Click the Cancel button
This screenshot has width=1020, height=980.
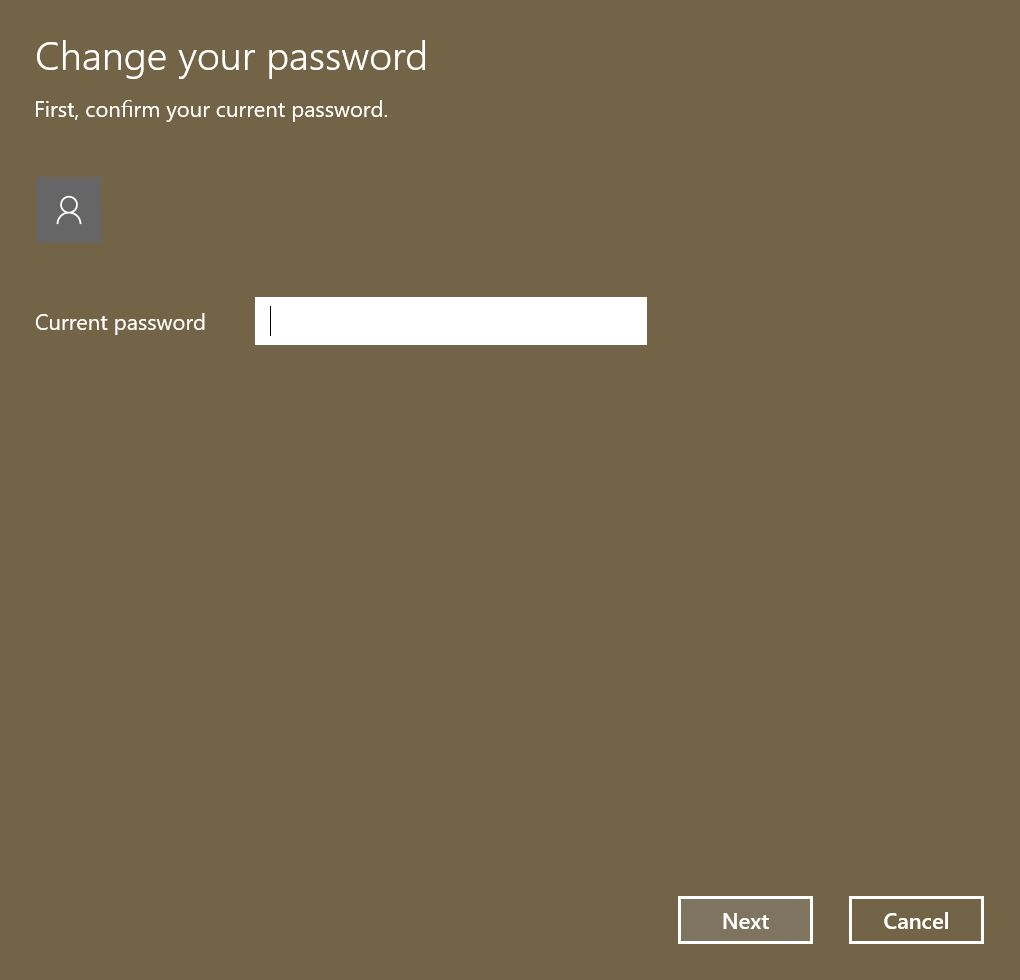916,920
